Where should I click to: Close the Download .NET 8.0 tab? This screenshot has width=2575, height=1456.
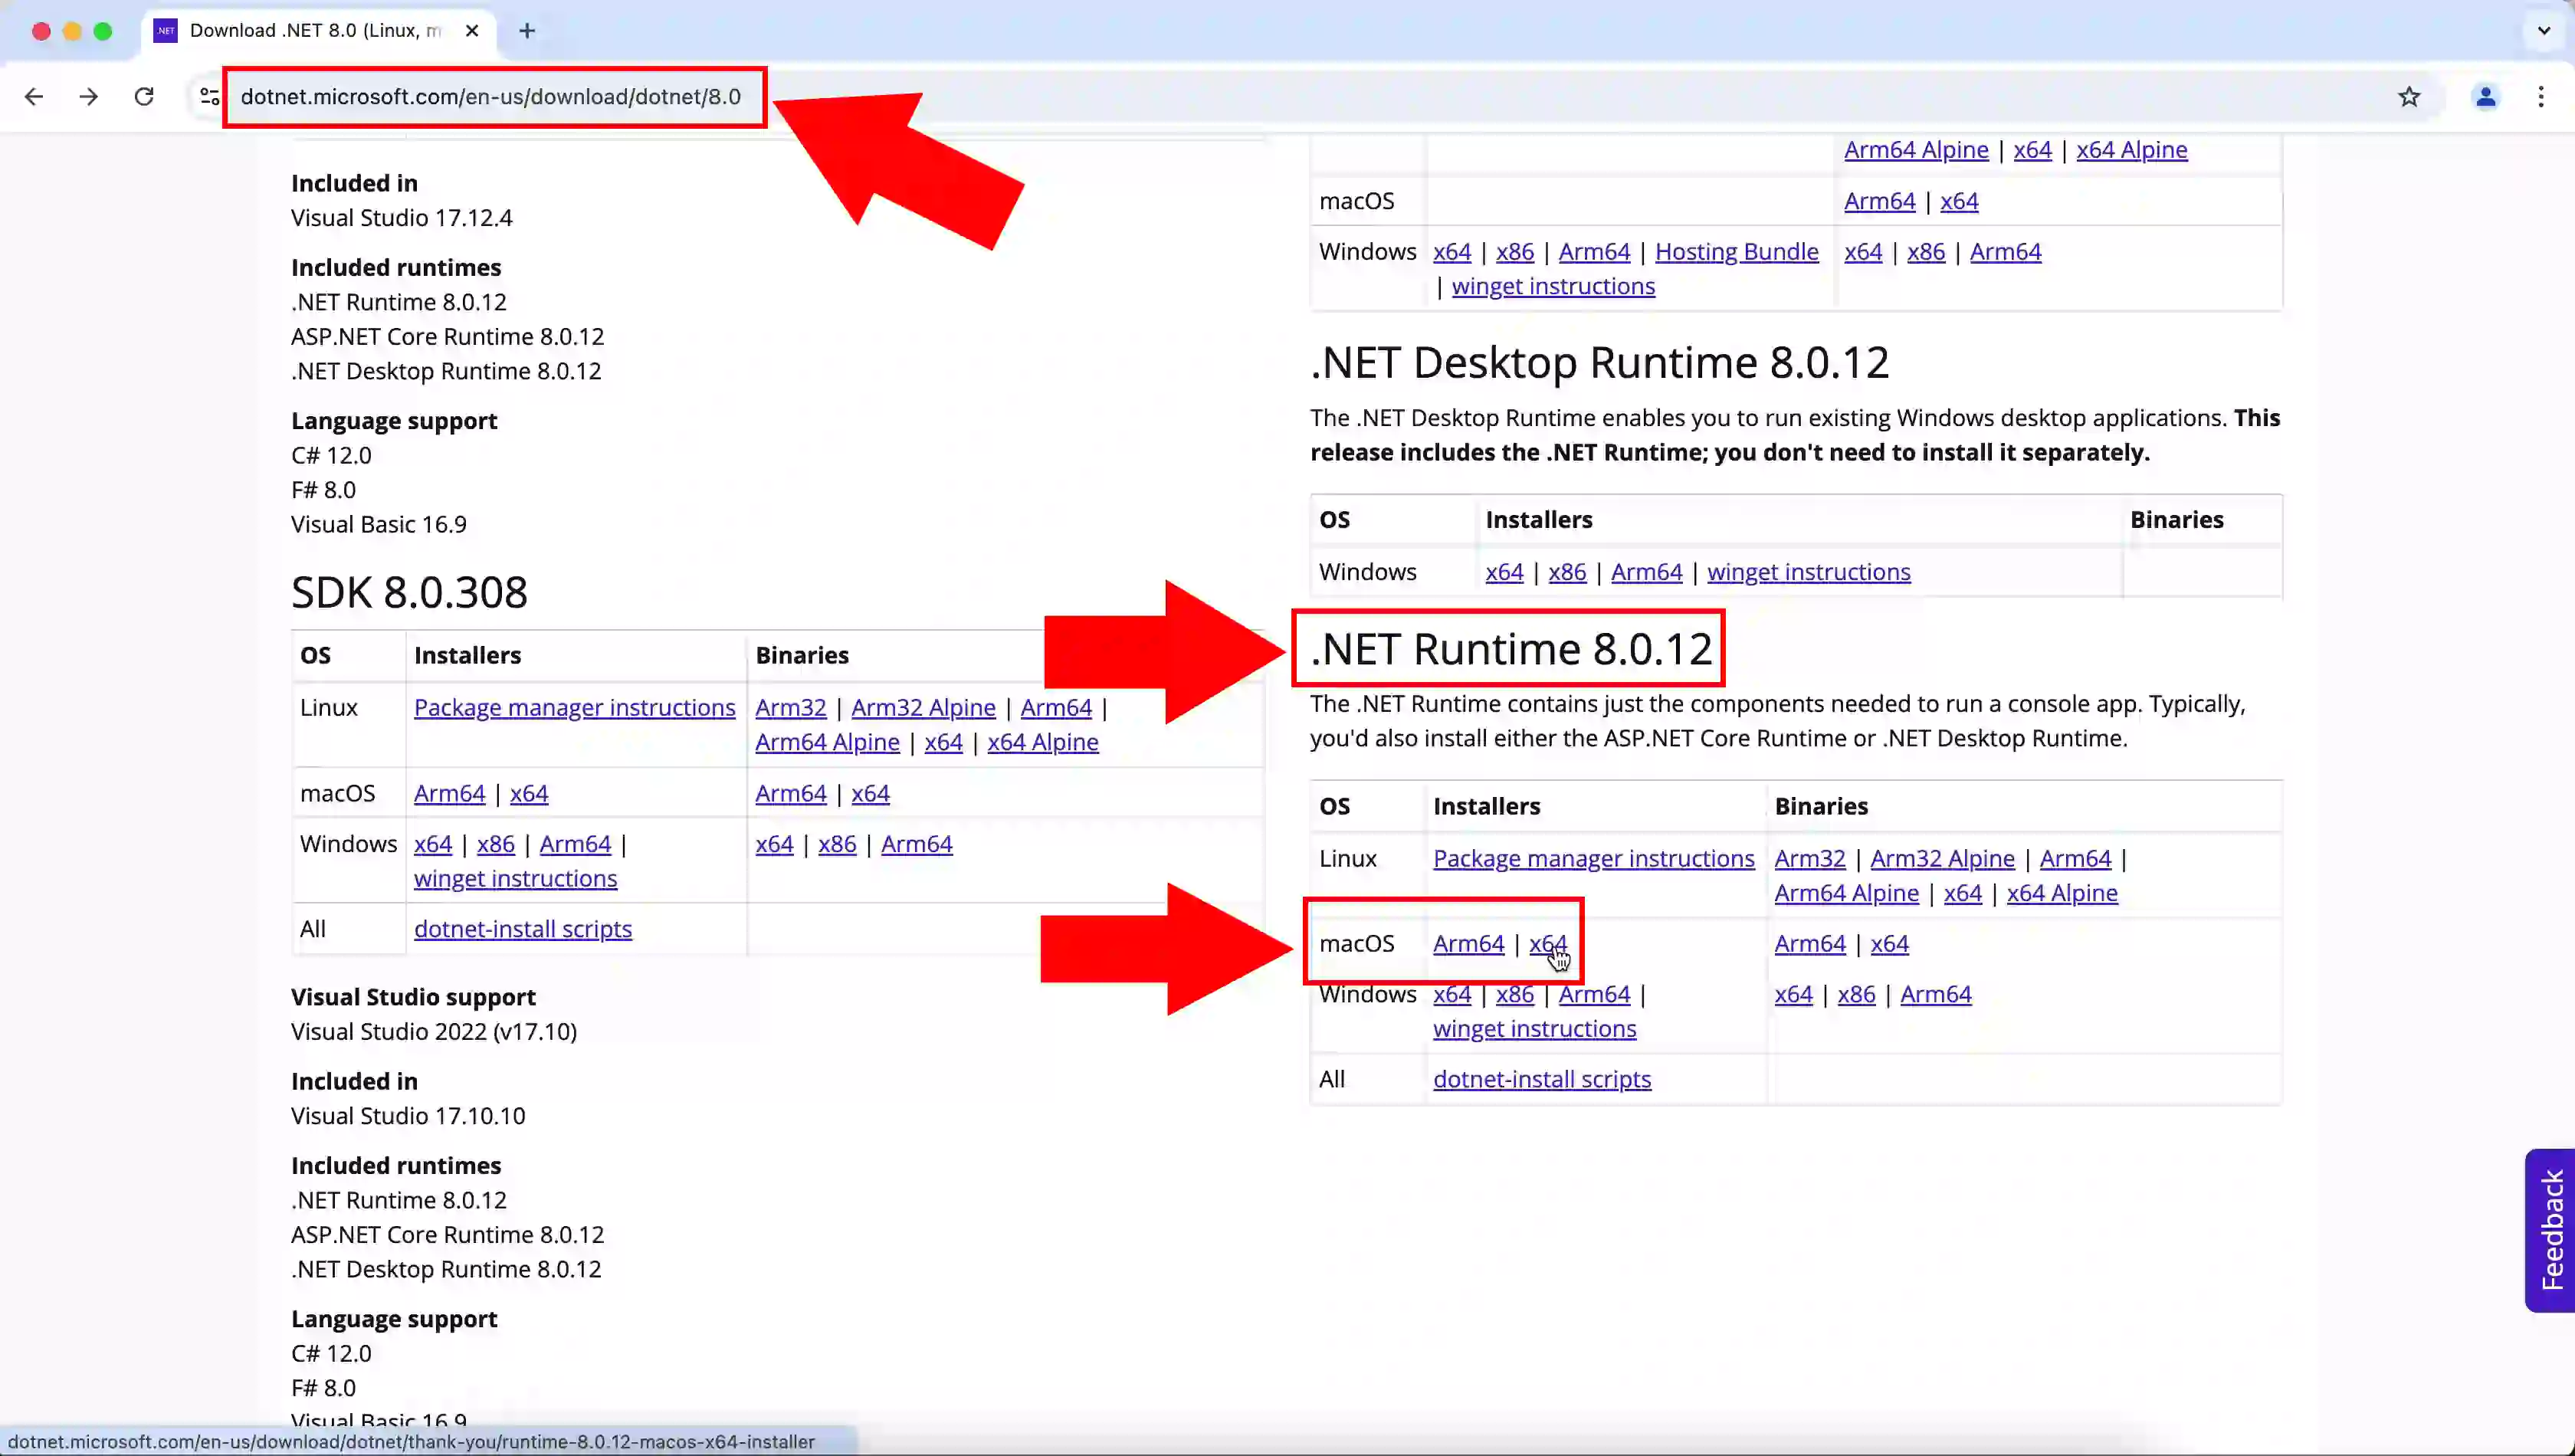pos(472,31)
